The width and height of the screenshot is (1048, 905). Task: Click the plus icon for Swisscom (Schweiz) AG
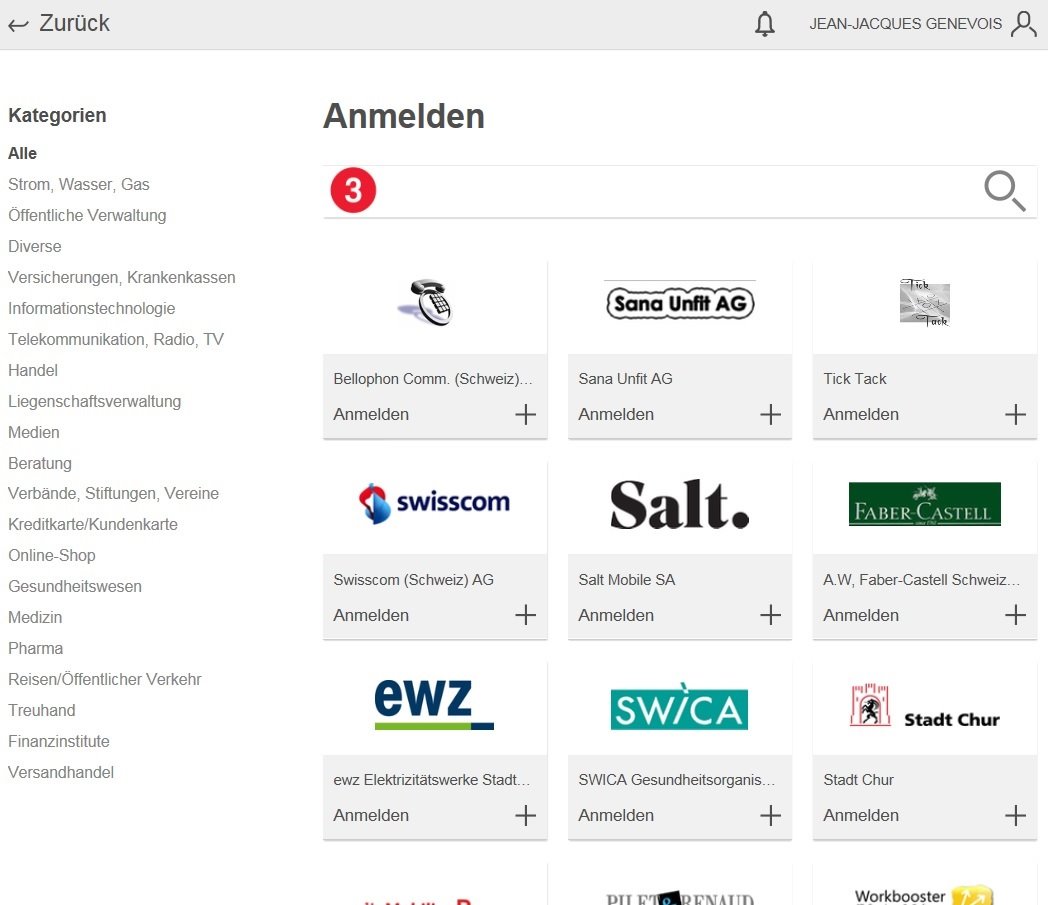(525, 615)
